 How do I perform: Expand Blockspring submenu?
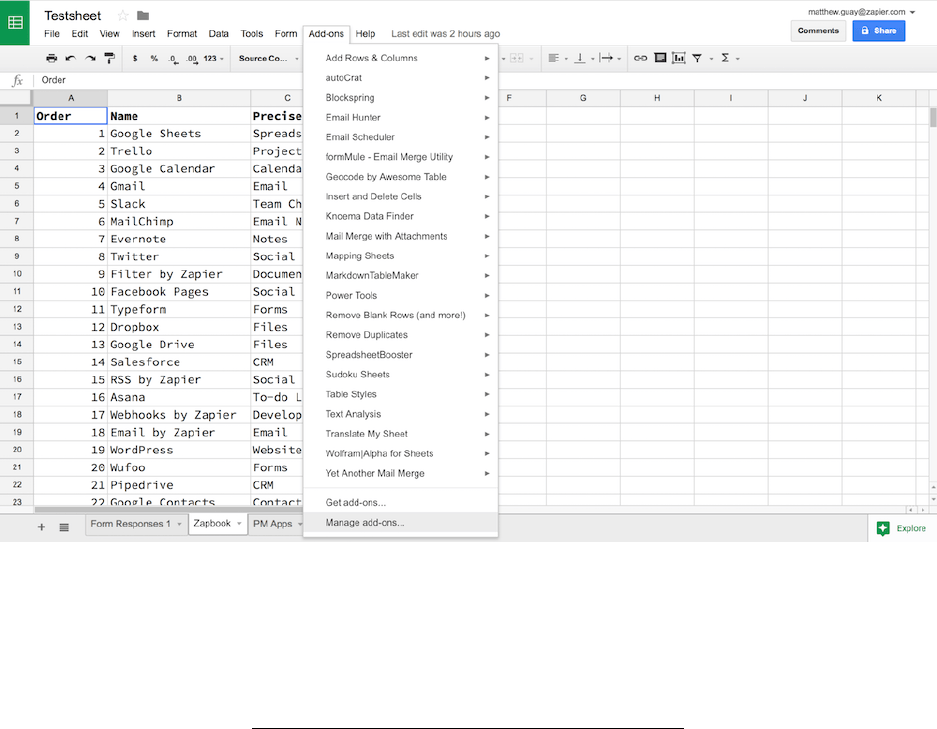pos(400,97)
